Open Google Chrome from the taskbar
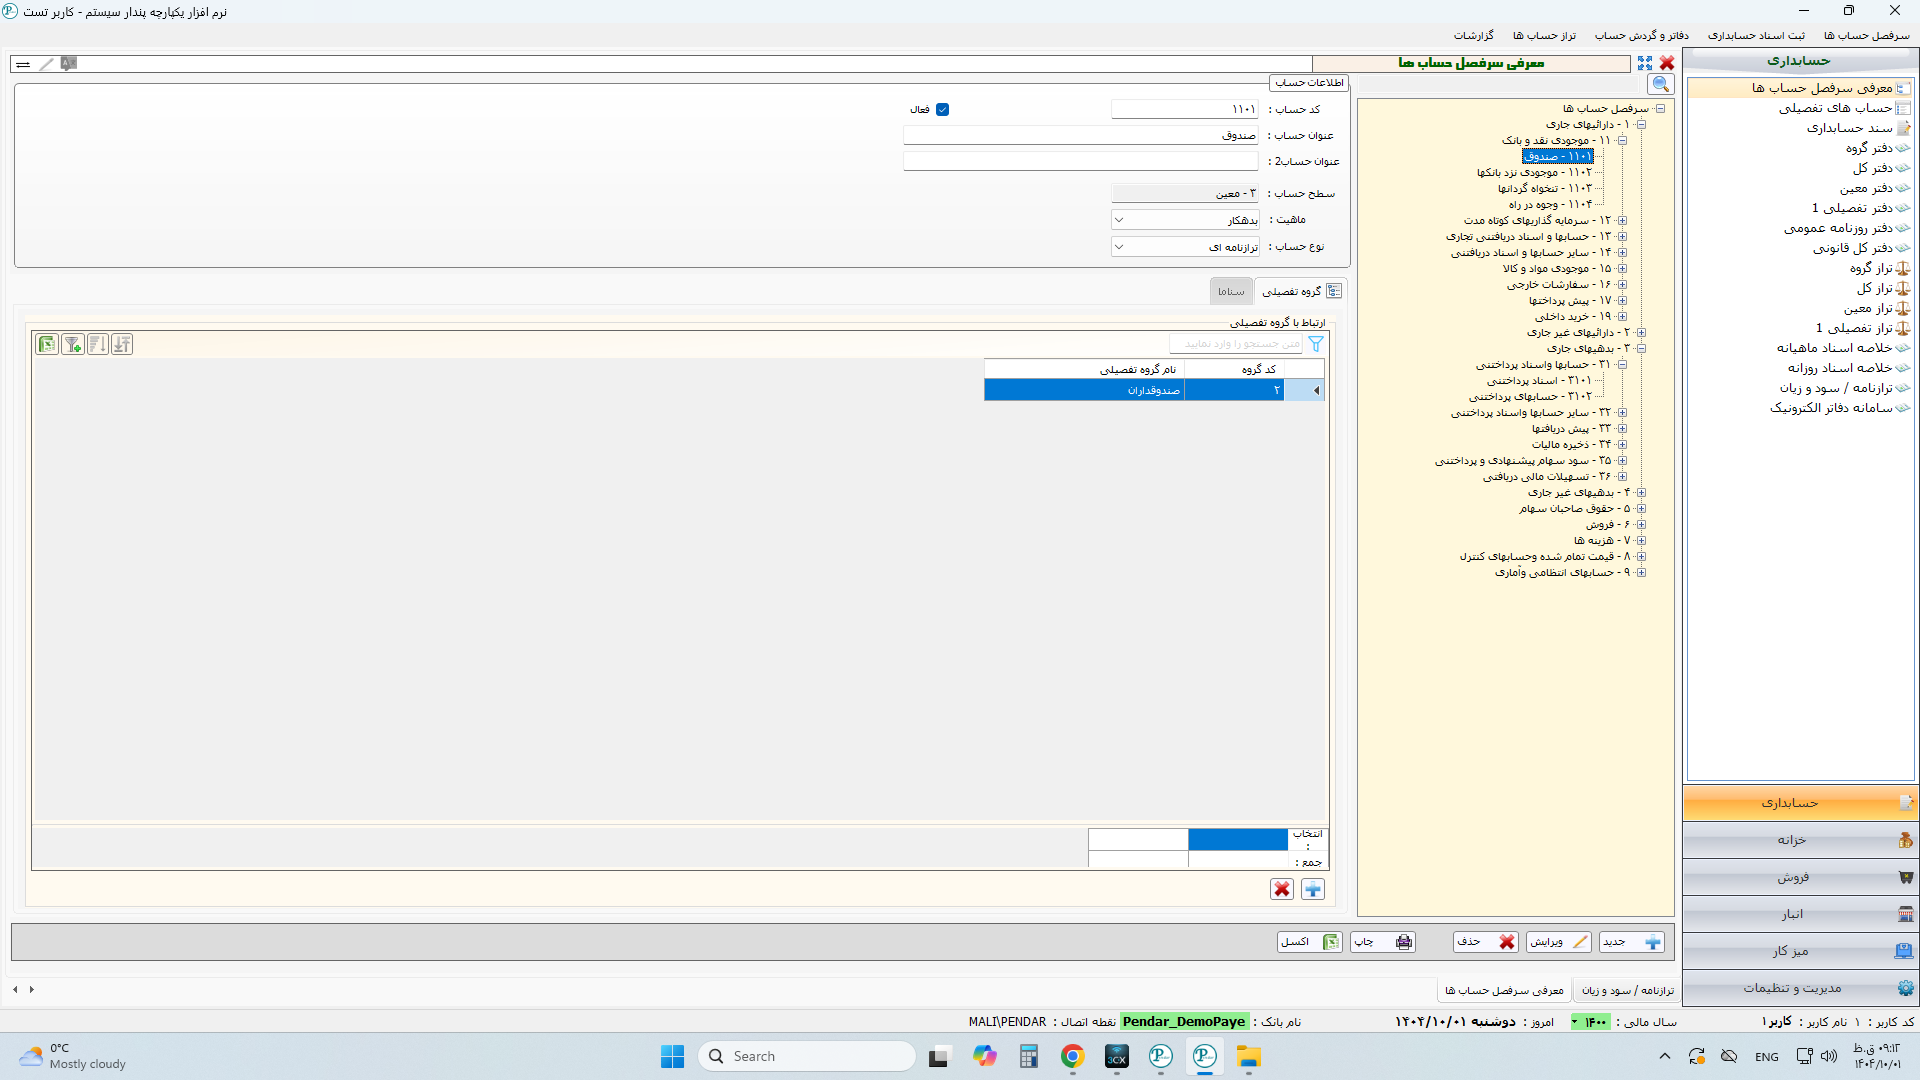This screenshot has height=1080, width=1920. [1072, 1056]
